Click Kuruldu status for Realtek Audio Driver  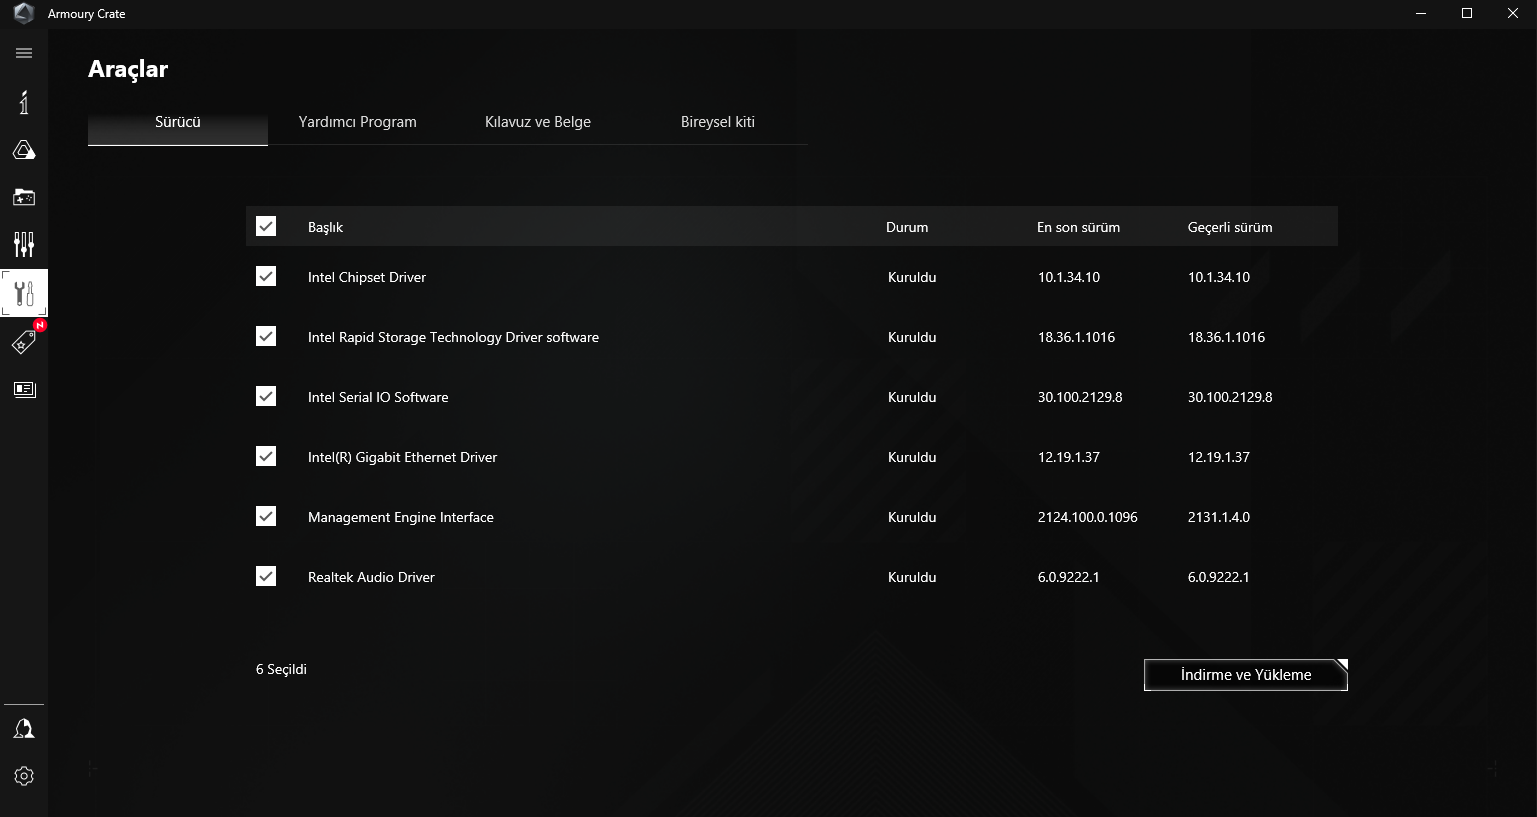click(912, 577)
